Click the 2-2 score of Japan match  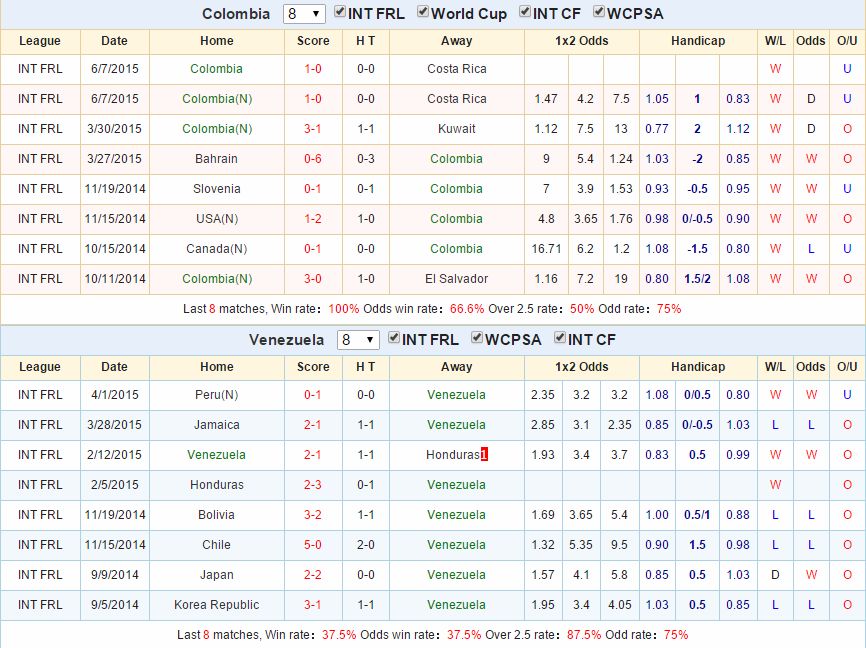tap(313, 575)
